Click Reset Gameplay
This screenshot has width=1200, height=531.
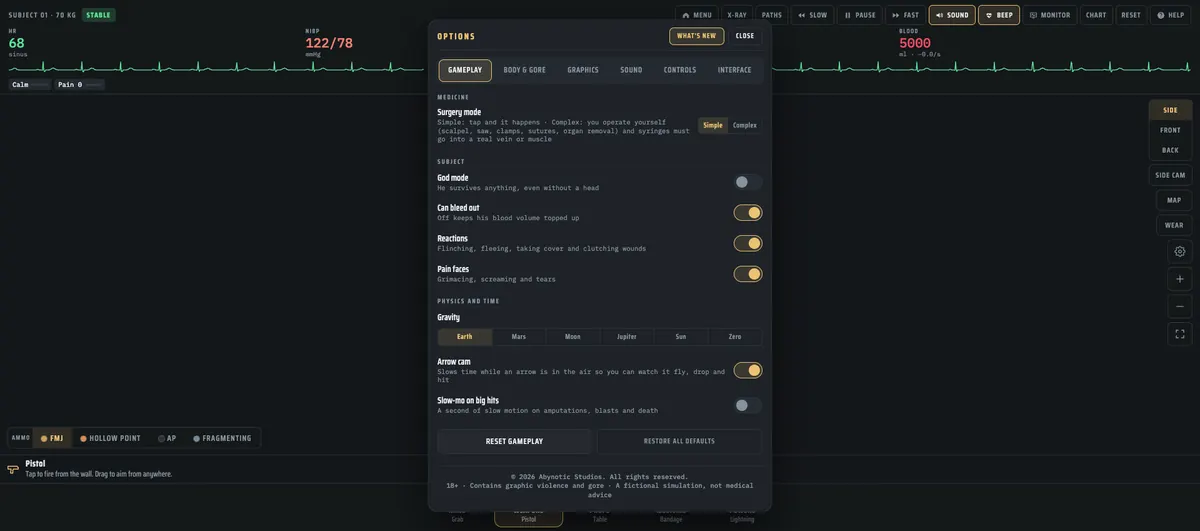click(x=514, y=441)
